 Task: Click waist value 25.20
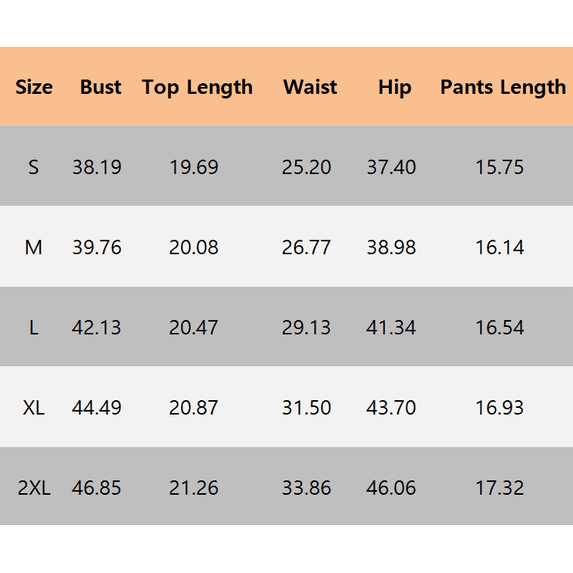(306, 167)
